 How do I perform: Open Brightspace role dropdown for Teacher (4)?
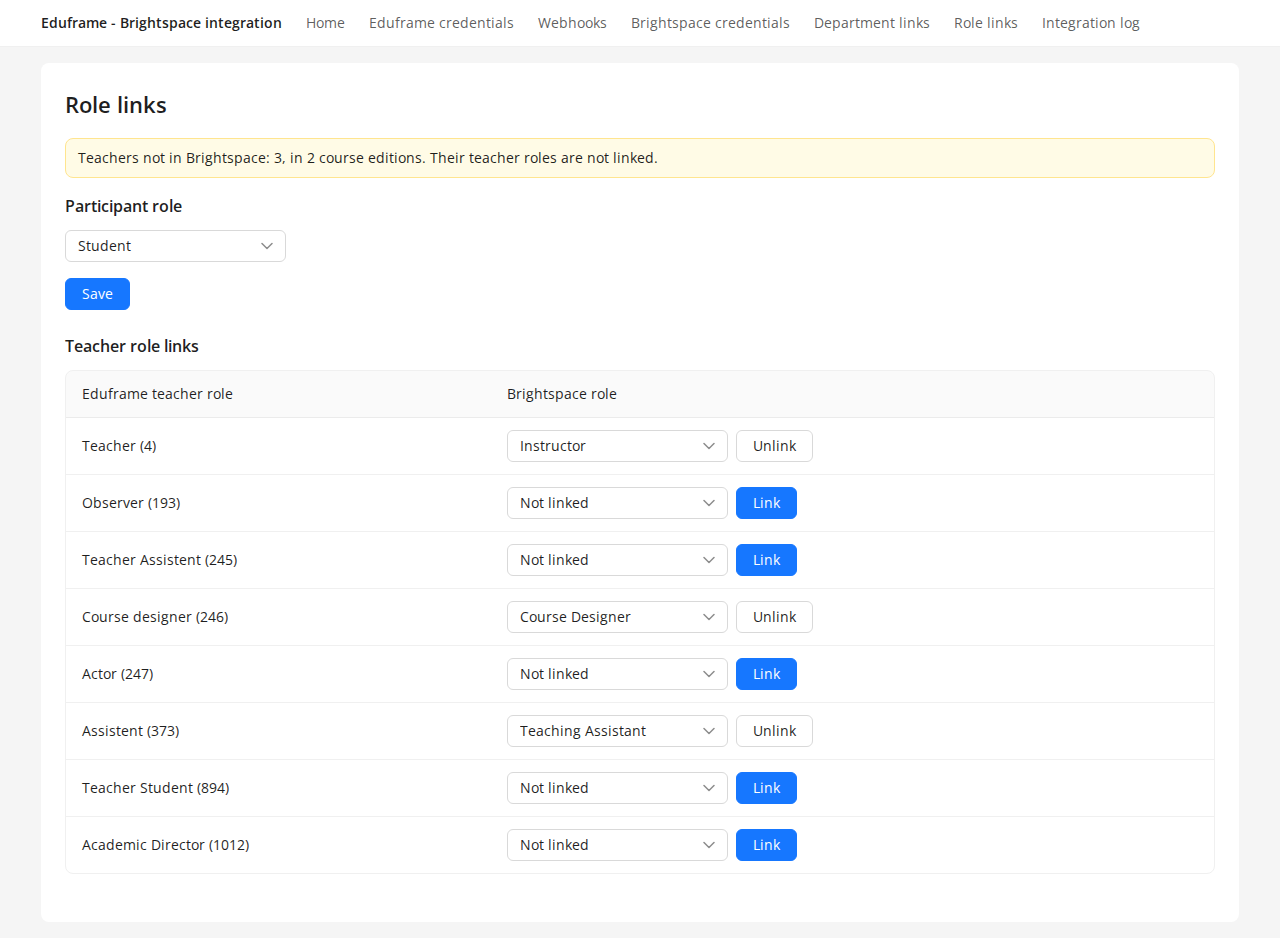(x=617, y=446)
